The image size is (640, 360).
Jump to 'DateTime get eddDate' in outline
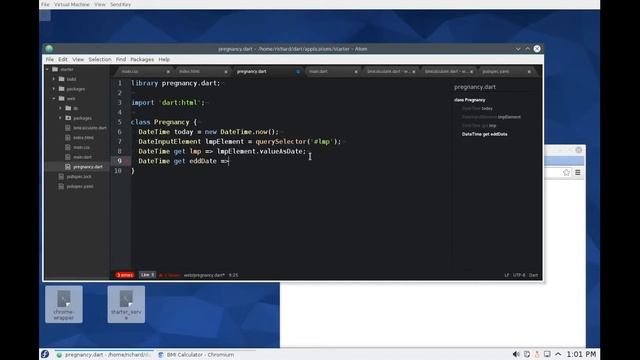484,134
